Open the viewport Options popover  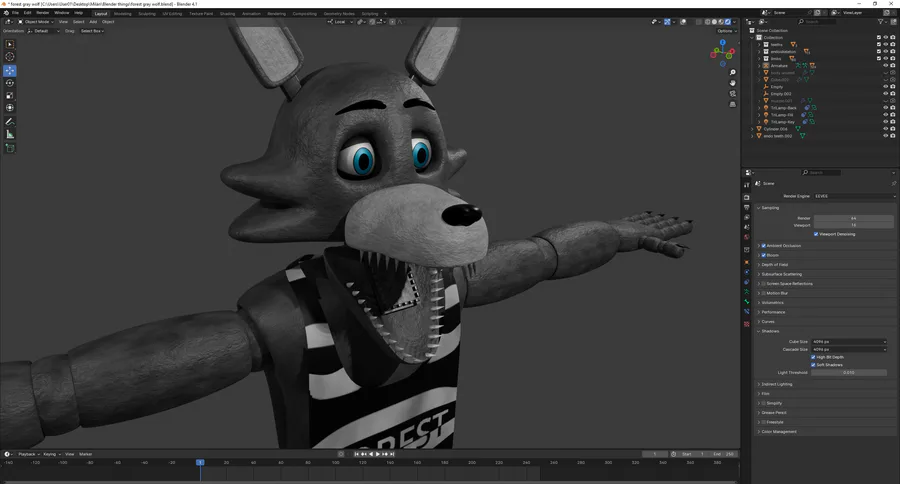pos(727,31)
